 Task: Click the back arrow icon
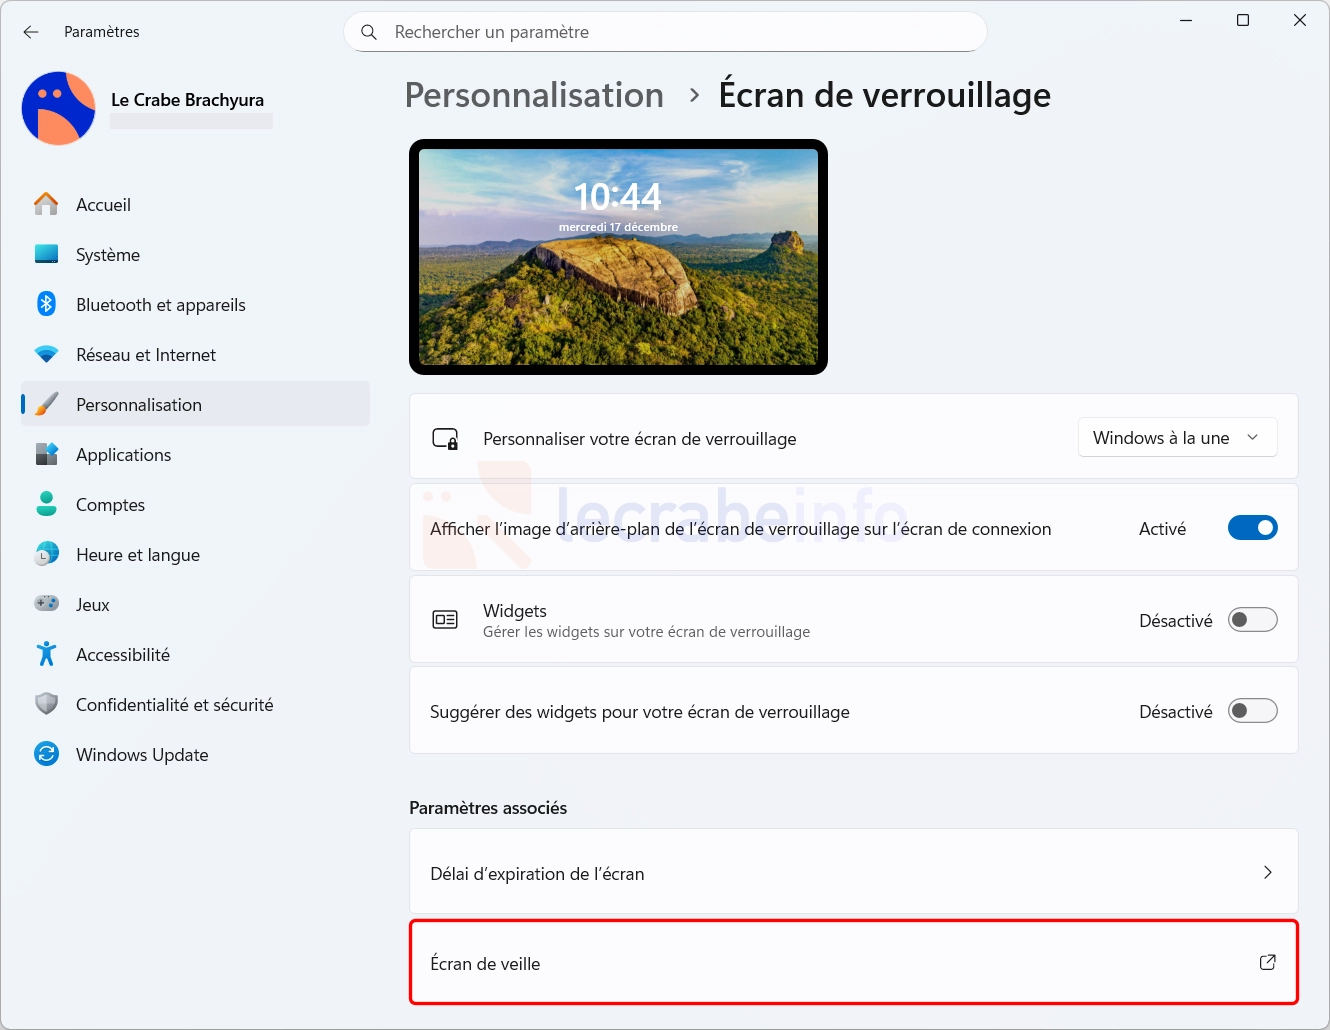31,32
